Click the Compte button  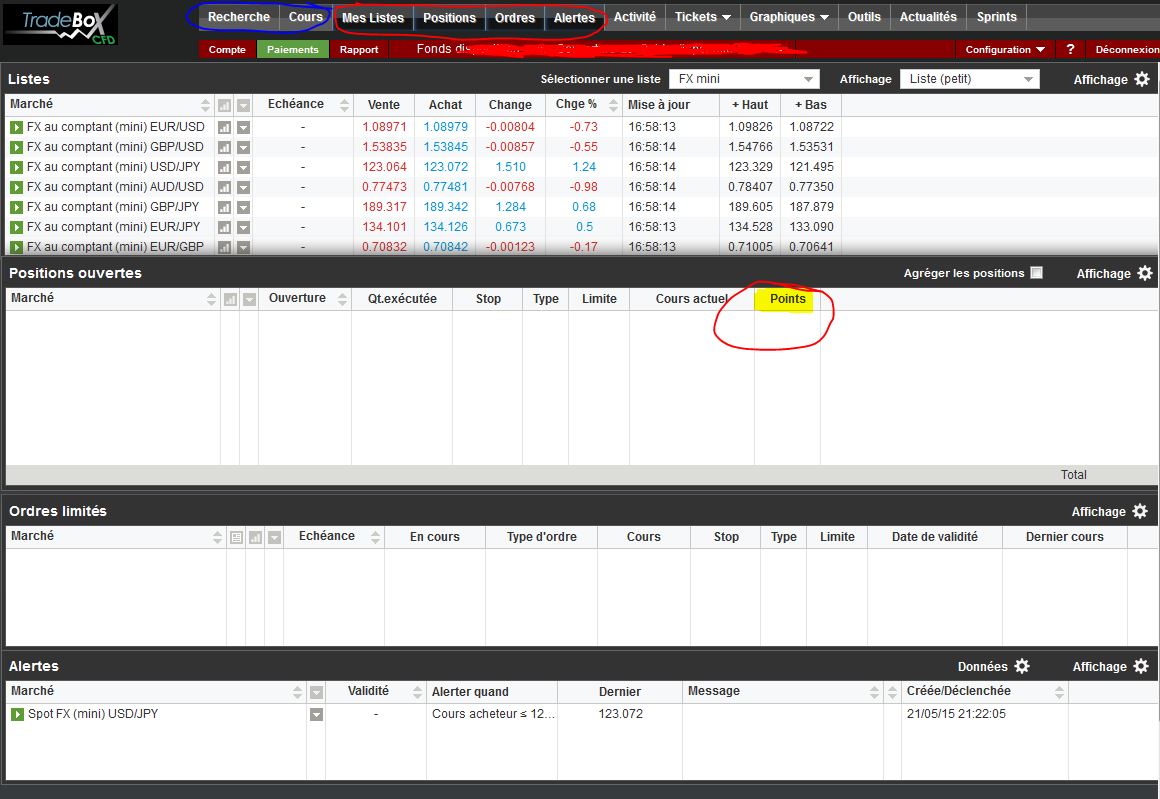[227, 49]
